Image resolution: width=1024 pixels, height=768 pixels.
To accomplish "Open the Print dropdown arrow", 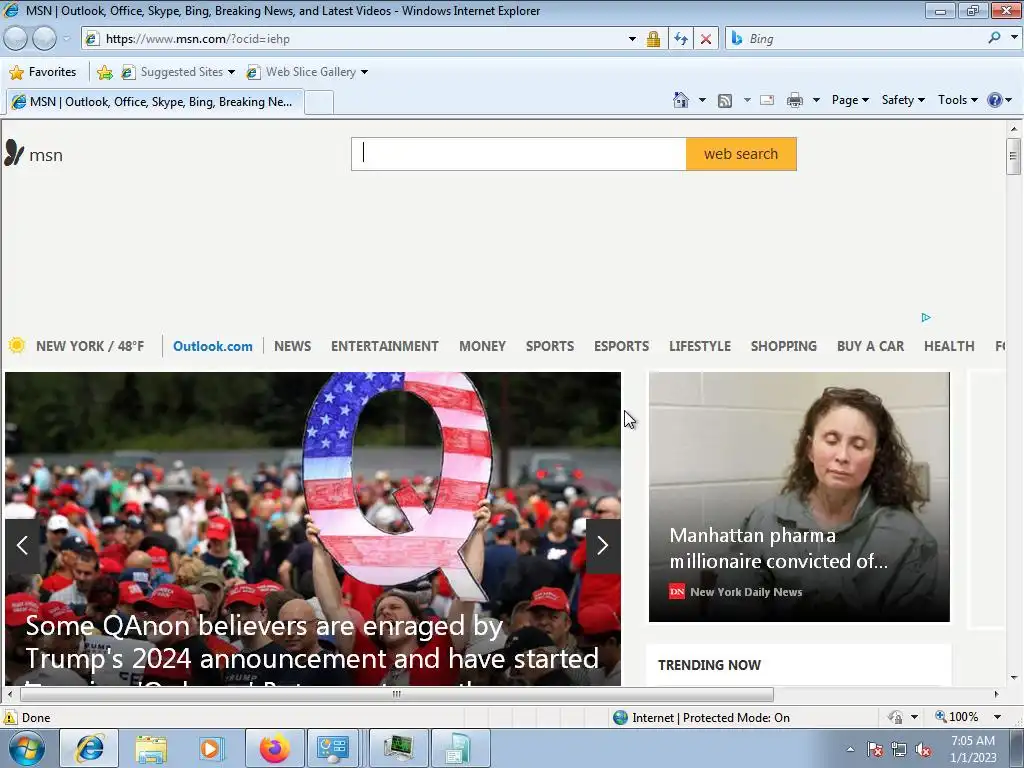I will 816,100.
